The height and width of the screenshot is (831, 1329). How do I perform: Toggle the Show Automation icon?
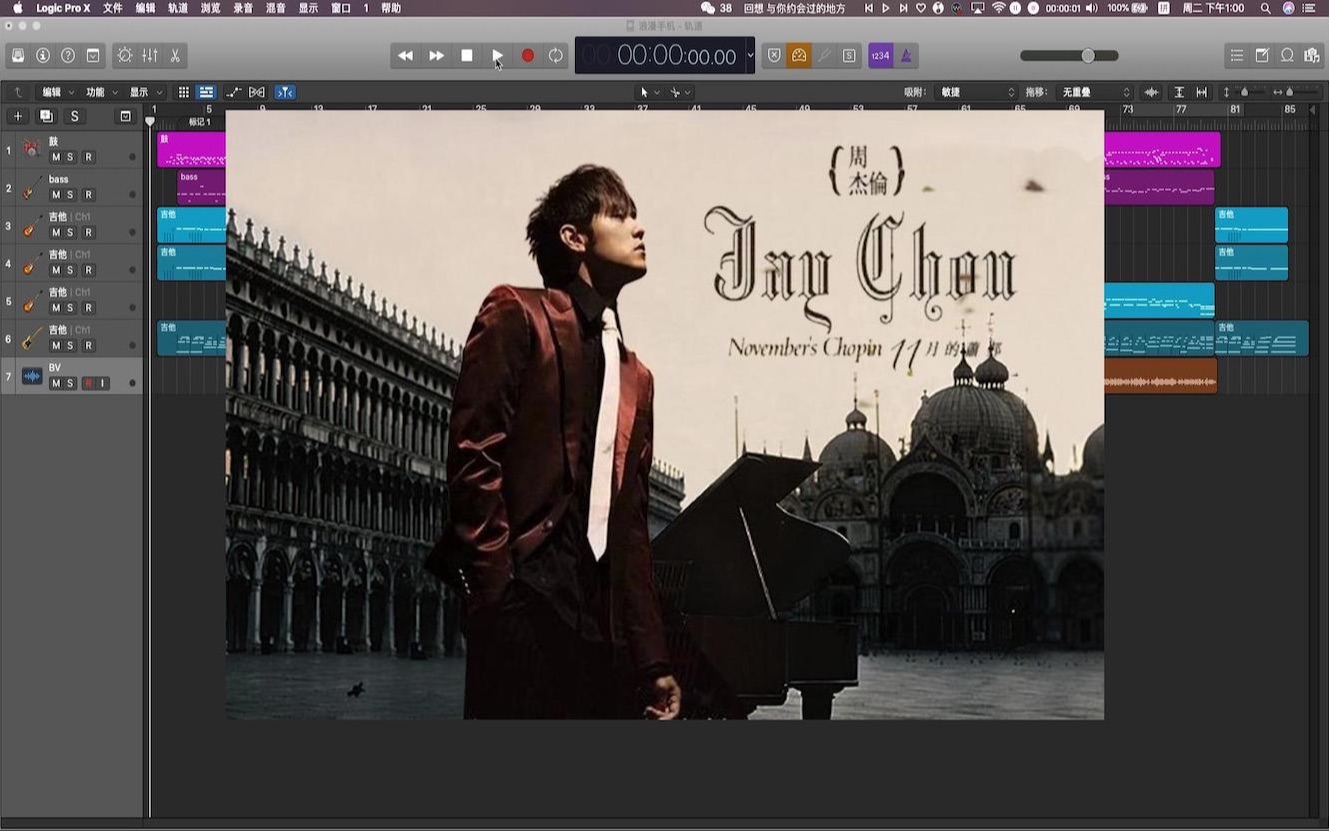point(234,92)
